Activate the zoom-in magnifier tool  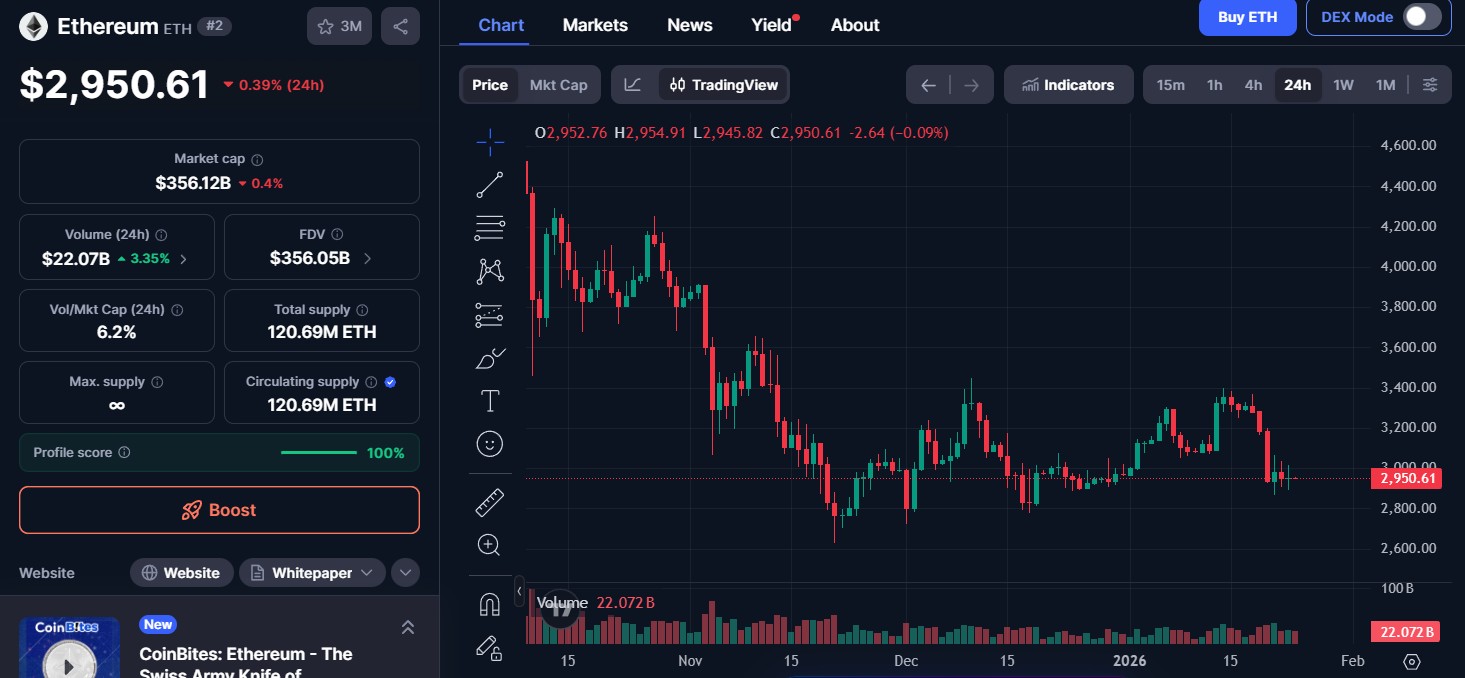point(489,545)
